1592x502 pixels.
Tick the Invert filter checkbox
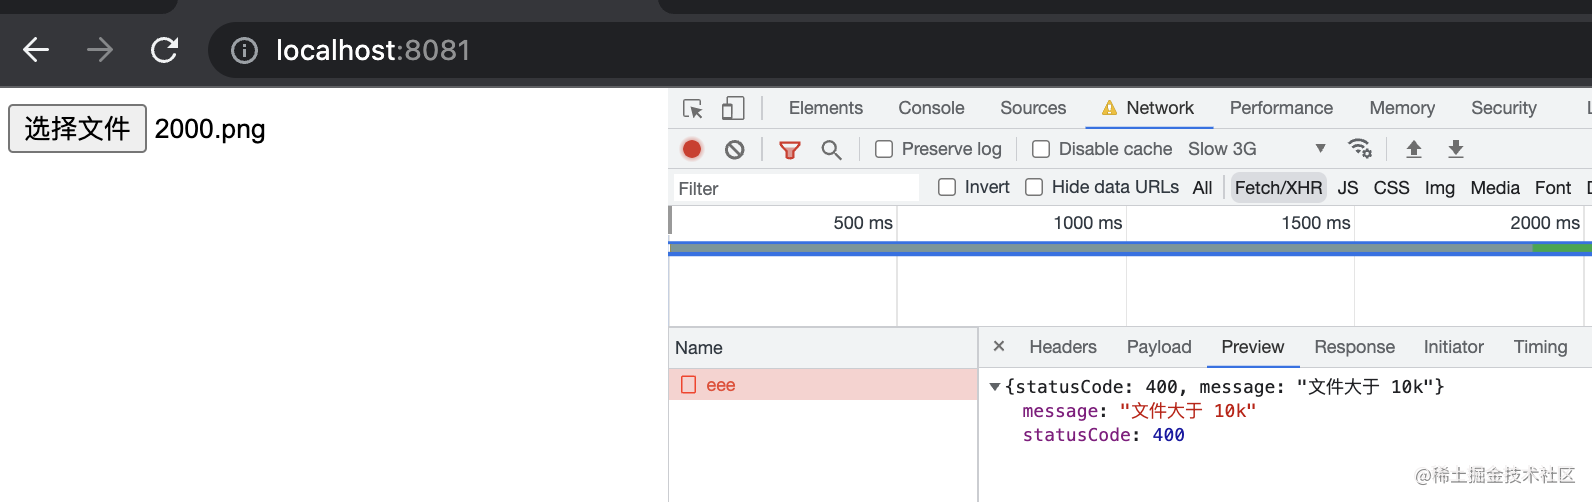click(947, 187)
